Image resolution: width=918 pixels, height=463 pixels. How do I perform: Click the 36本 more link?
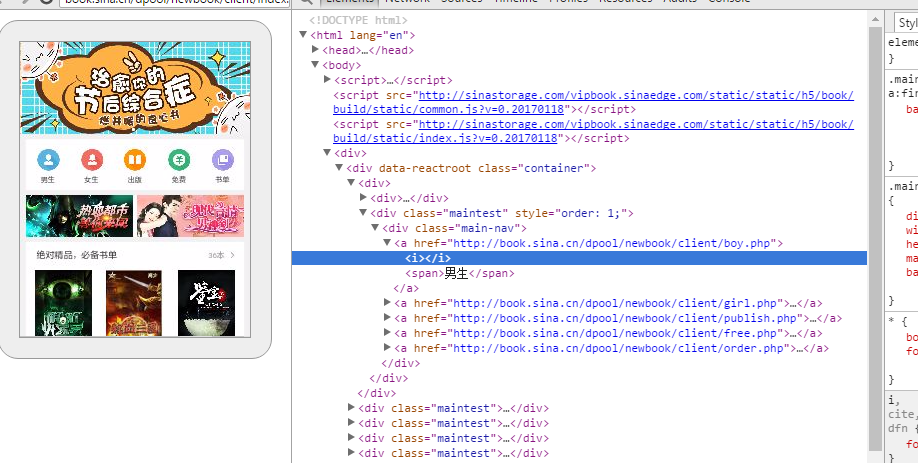221,255
